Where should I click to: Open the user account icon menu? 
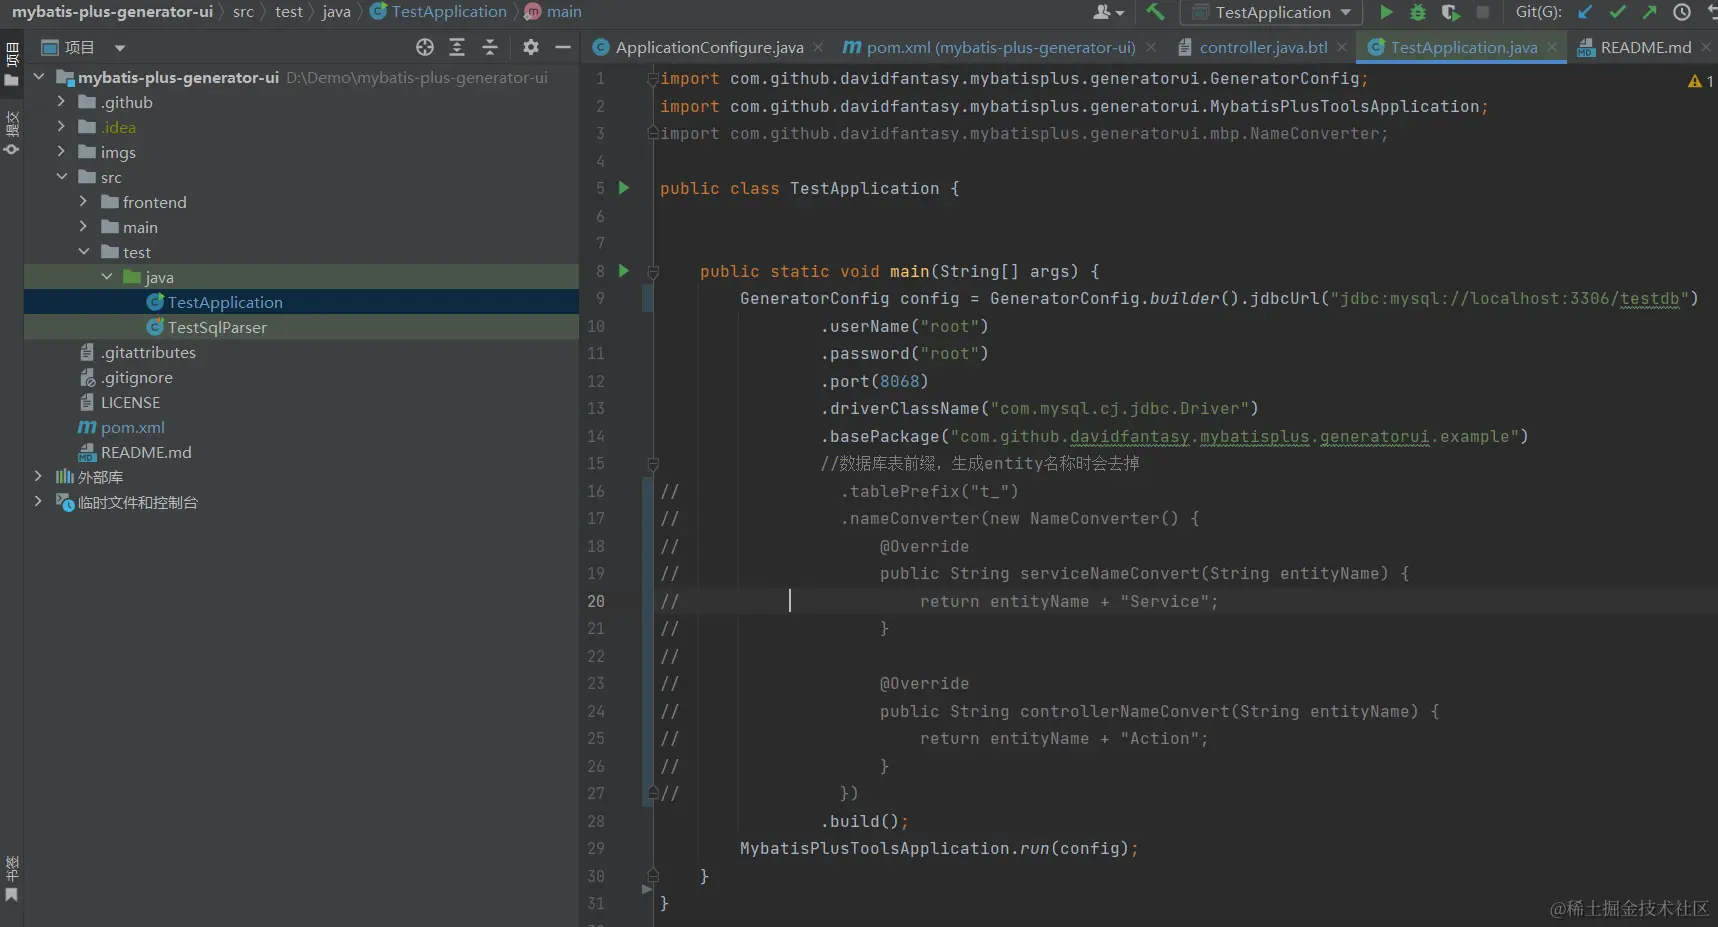tap(1108, 12)
